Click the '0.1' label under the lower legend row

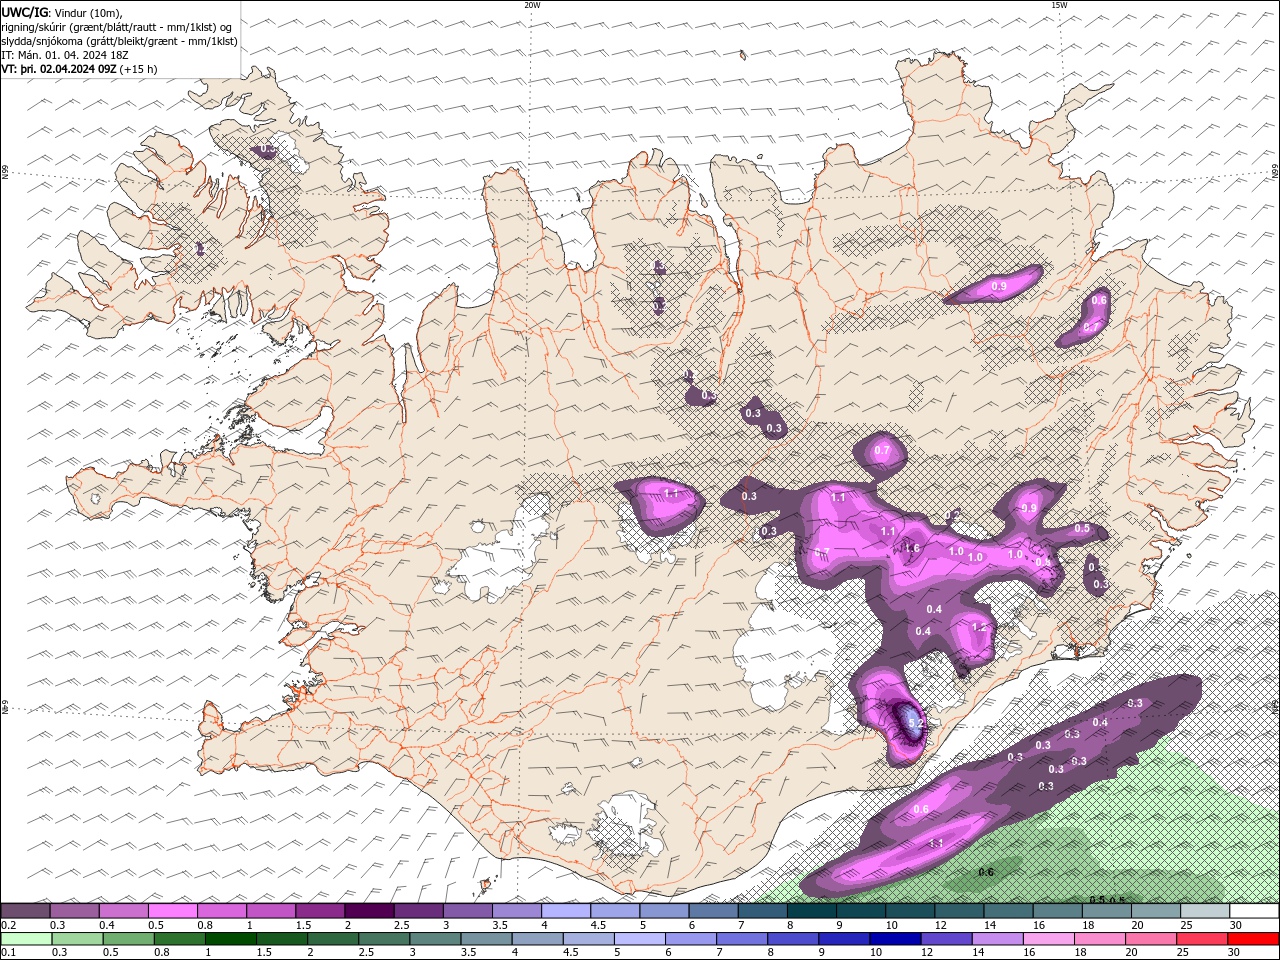click(x=7, y=952)
